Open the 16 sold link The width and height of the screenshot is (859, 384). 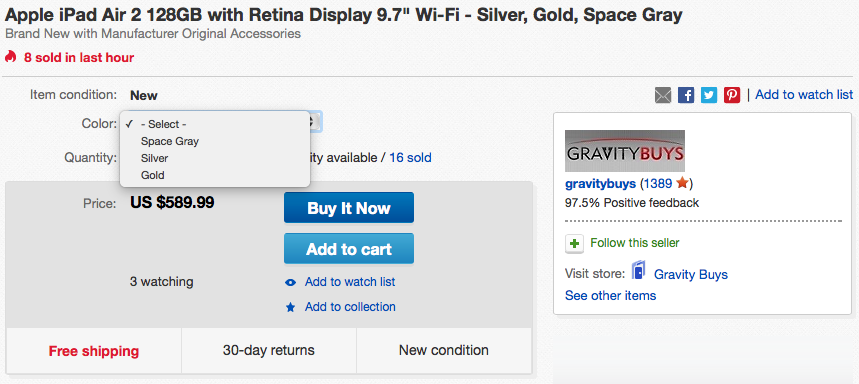click(x=410, y=158)
